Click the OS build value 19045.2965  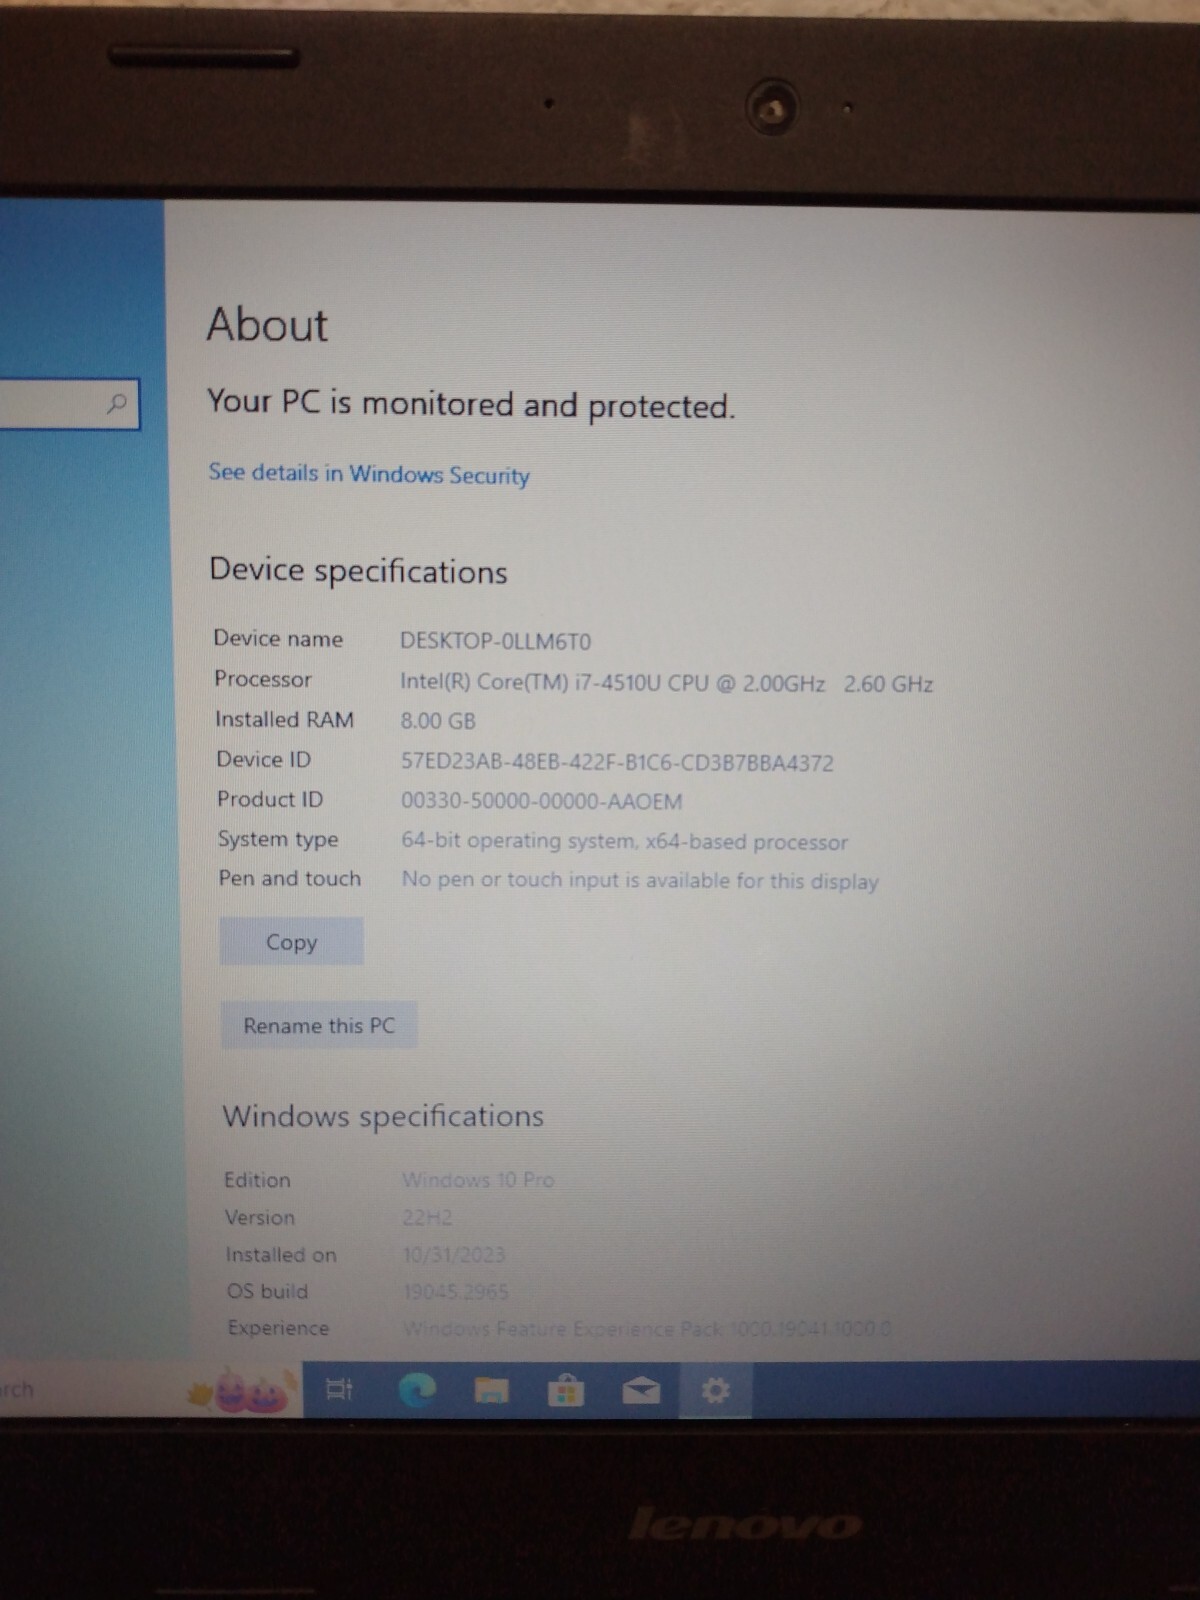point(456,1291)
